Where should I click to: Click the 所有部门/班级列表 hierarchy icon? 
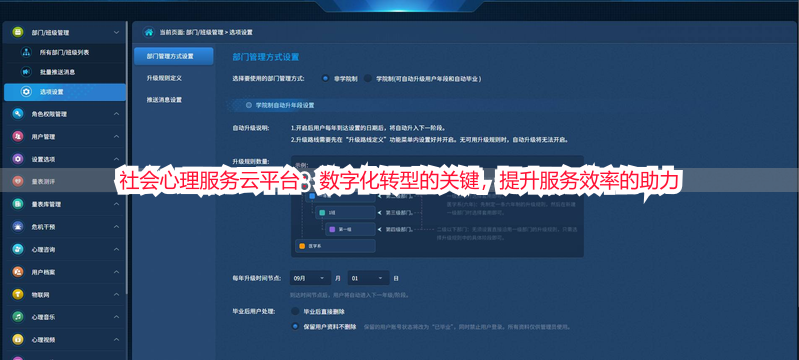coord(25,52)
